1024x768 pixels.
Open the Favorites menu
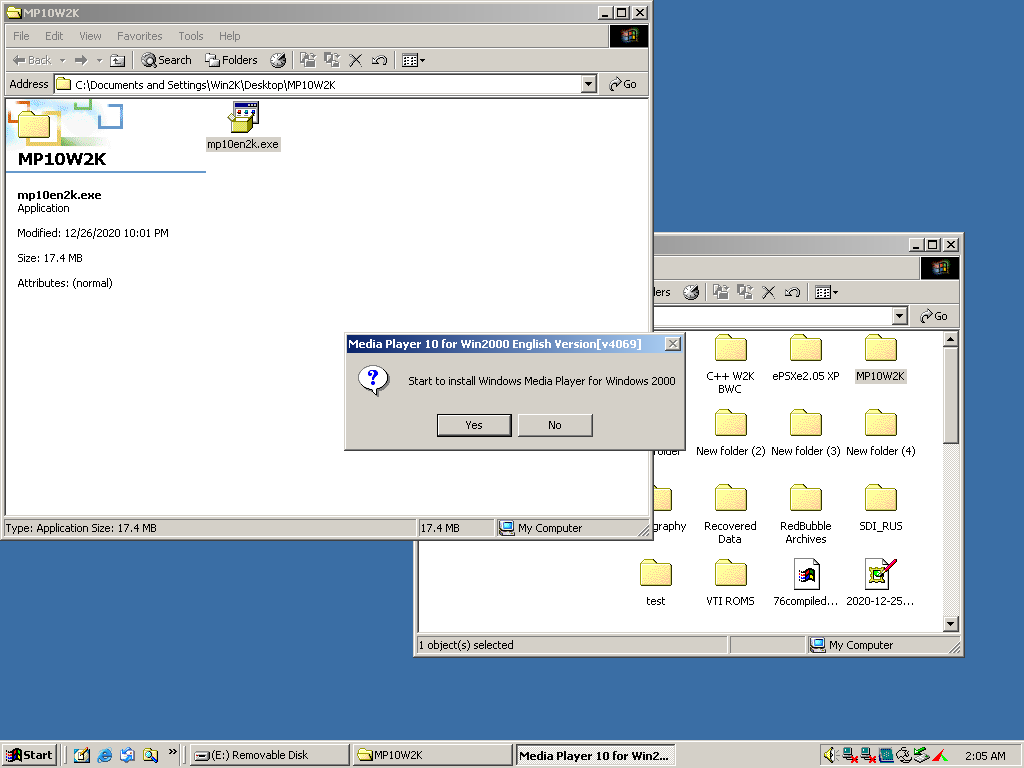tap(139, 36)
